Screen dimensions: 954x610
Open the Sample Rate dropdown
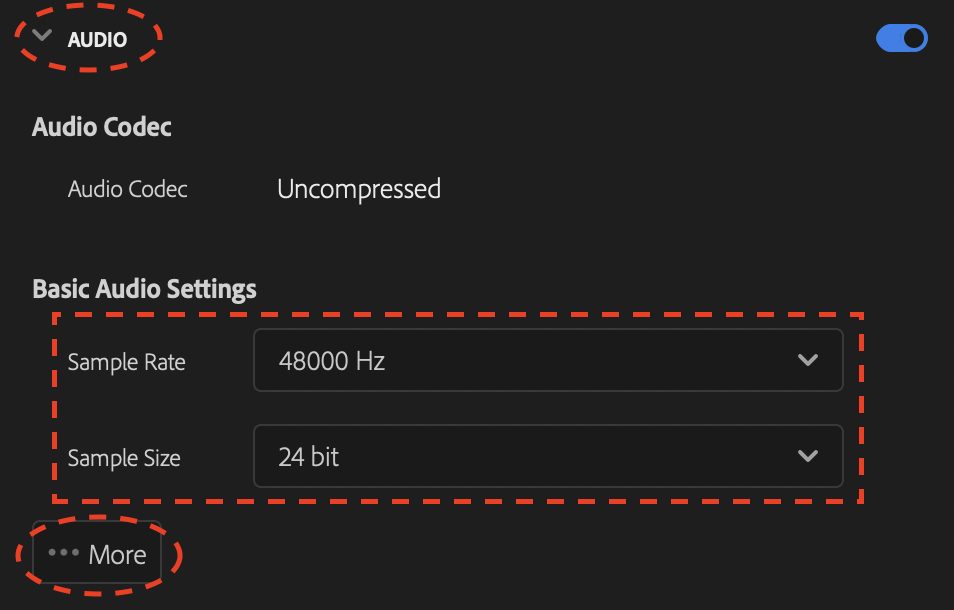point(548,360)
